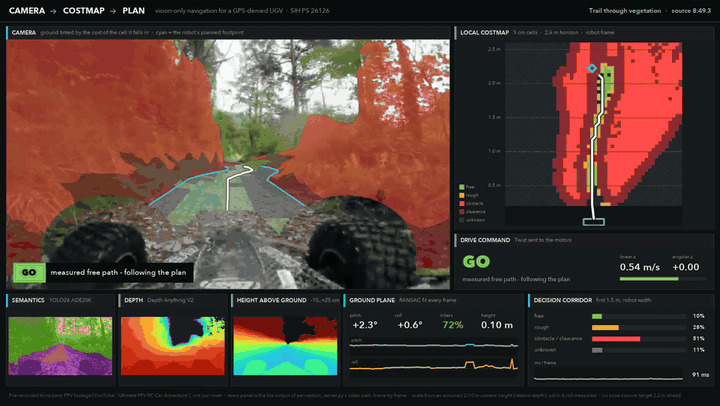Viewport: 720px width, 406px height.
Task: Click the 'PLAN' title in top header
Action: [x=133, y=11]
